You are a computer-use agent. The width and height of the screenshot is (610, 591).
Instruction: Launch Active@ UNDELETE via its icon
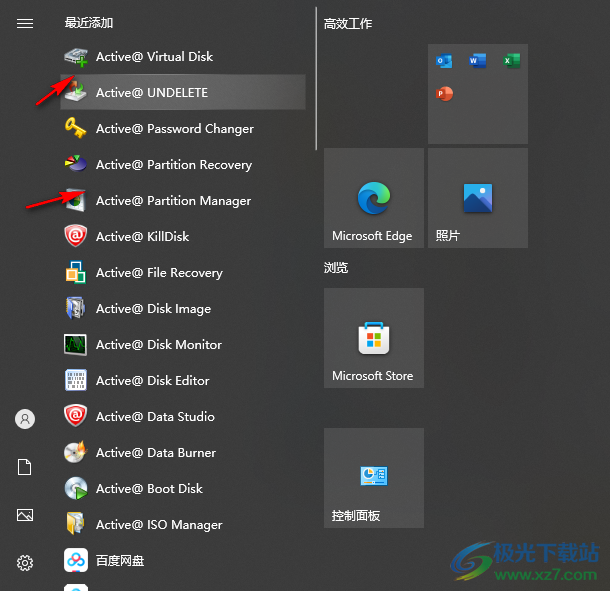tap(75, 91)
